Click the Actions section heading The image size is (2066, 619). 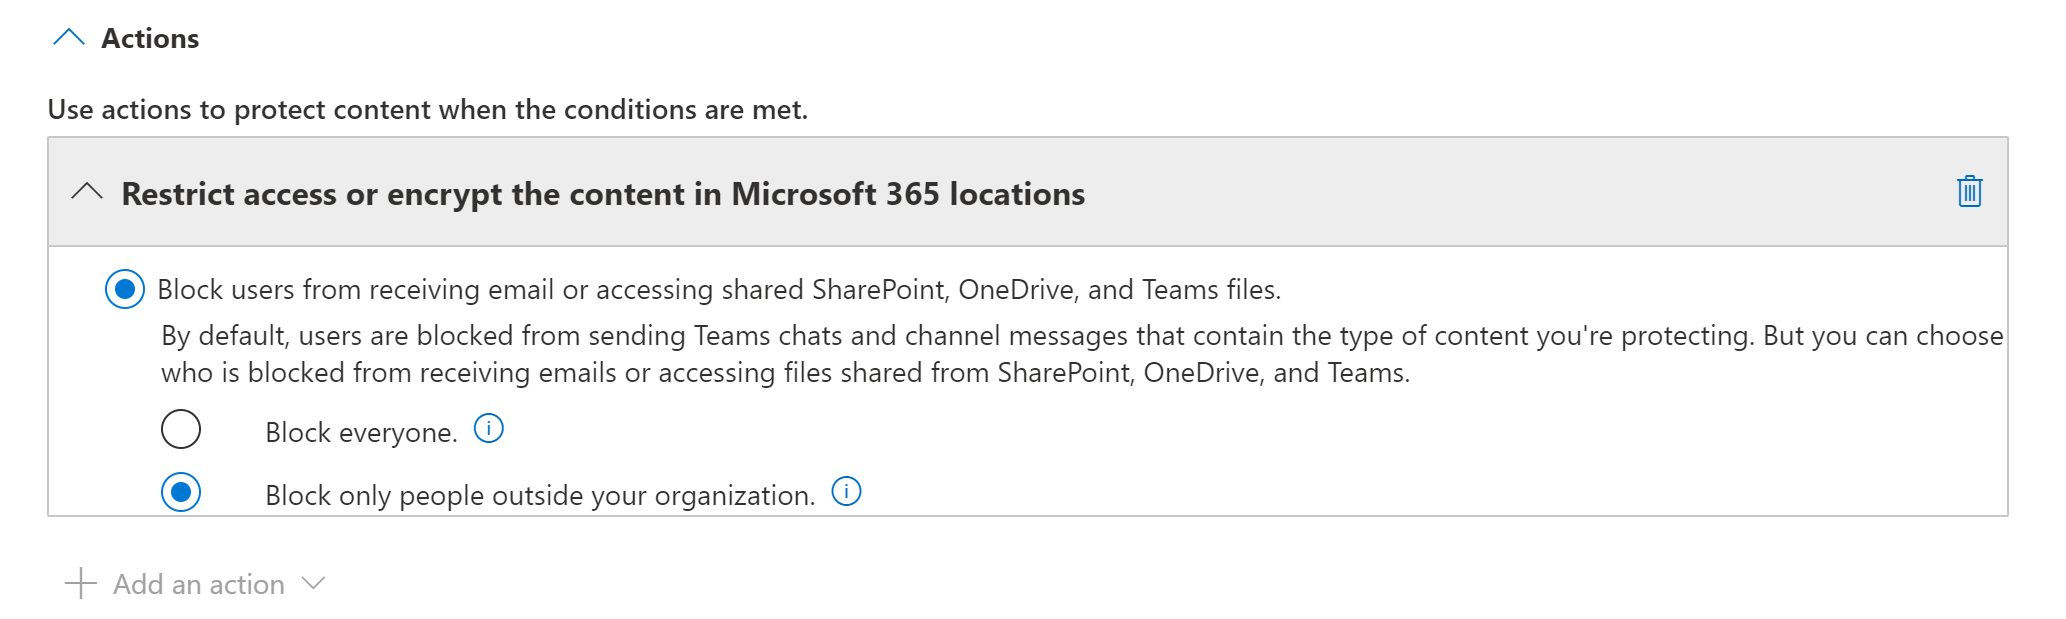click(x=150, y=38)
